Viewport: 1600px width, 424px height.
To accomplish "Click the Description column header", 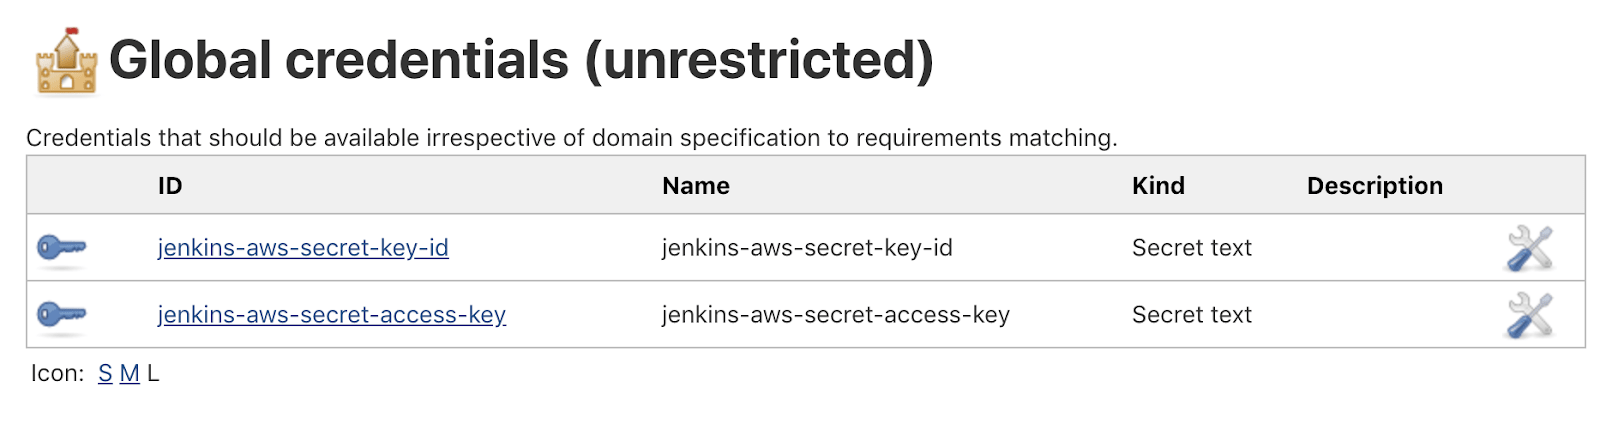I will [1375, 186].
